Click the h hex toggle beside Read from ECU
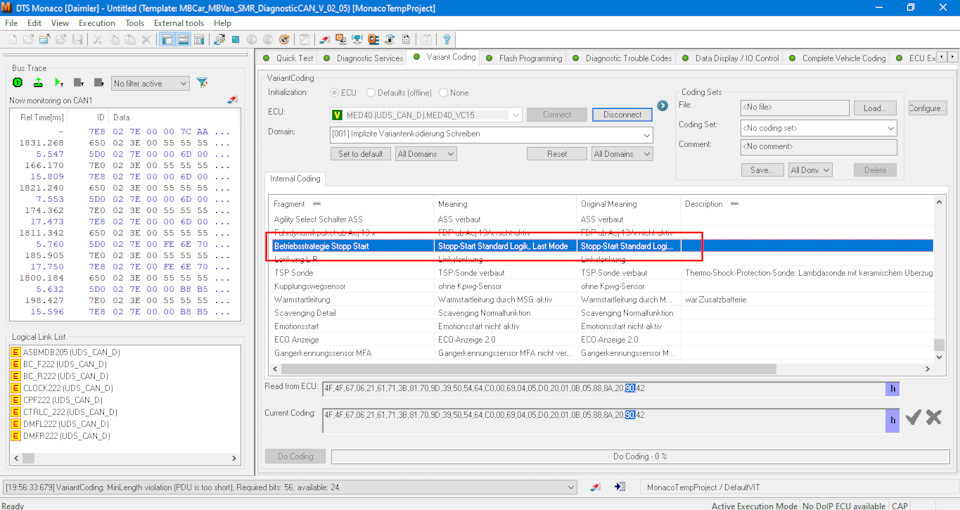 (x=893, y=388)
